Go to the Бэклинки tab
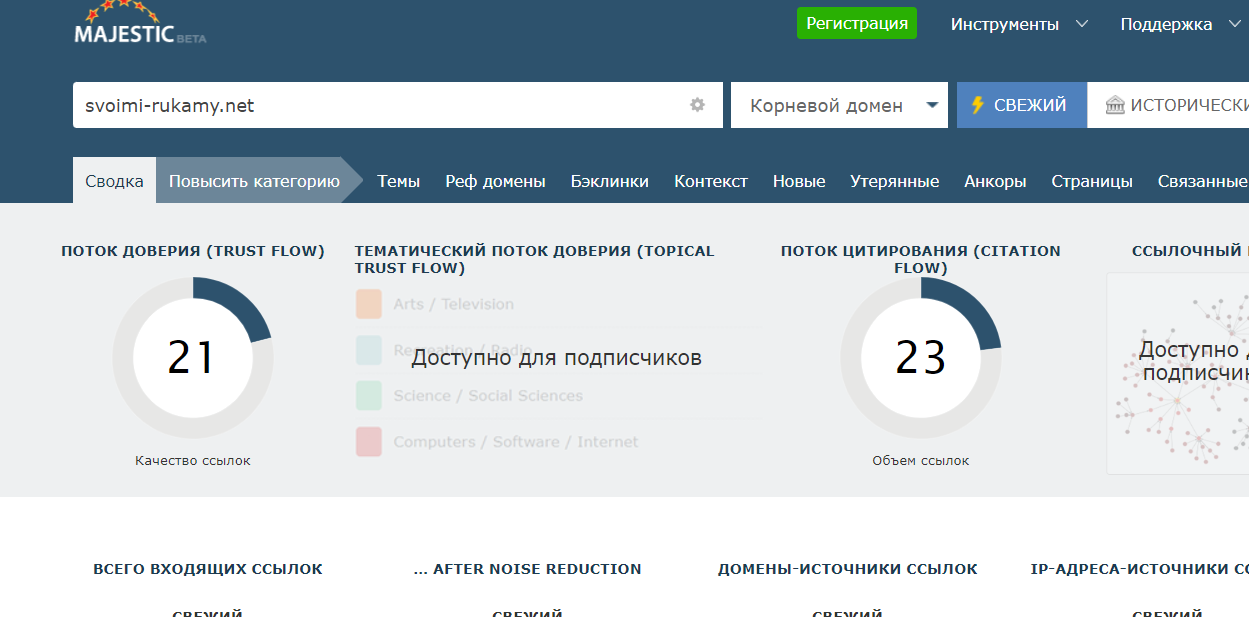Image resolution: width=1249 pixels, height=617 pixels. 610,181
